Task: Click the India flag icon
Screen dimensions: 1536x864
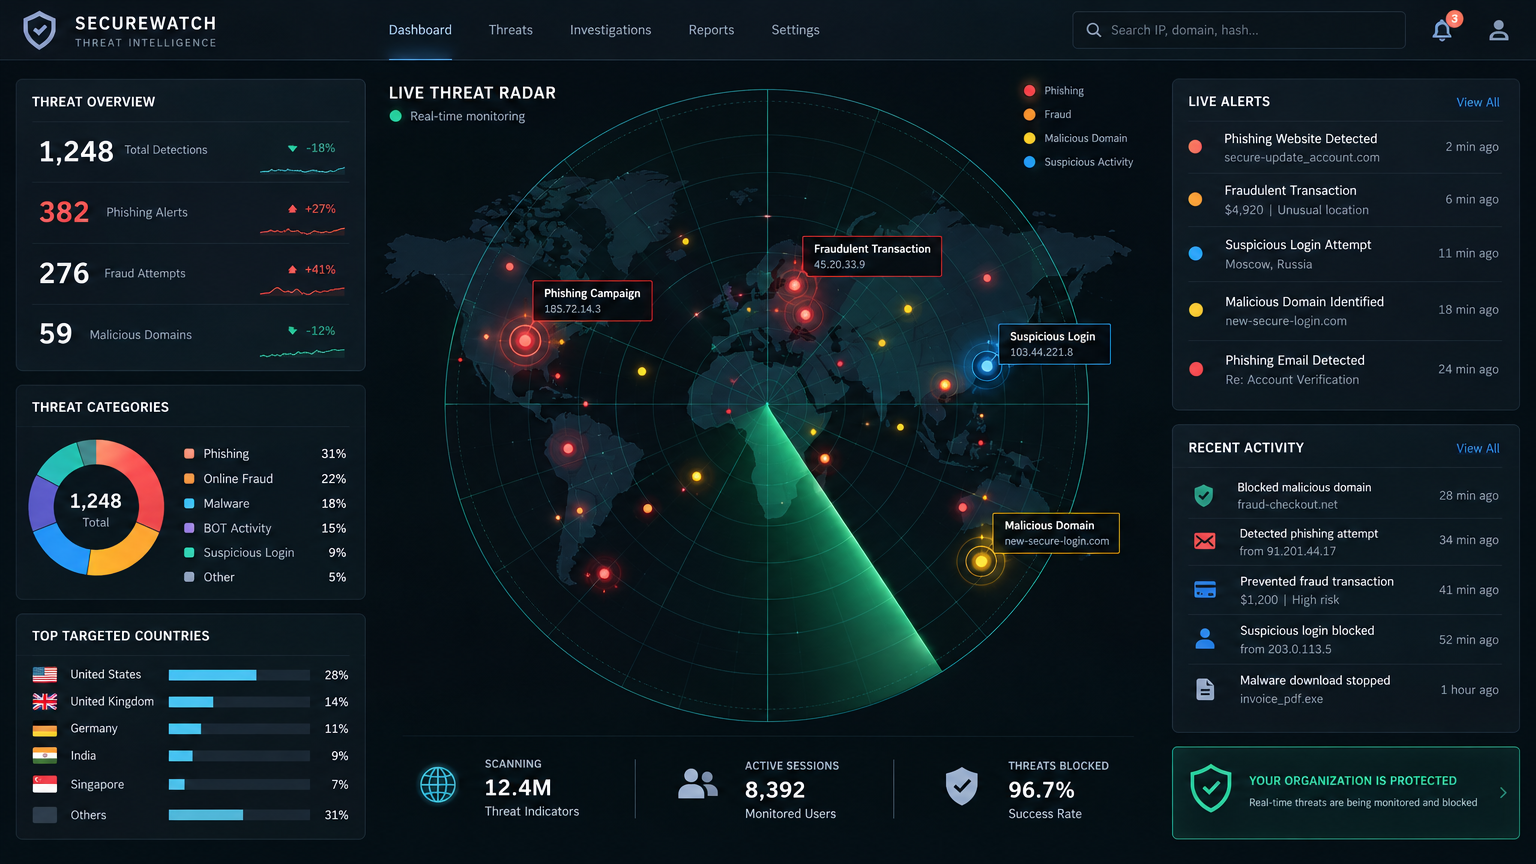Action: (x=45, y=756)
